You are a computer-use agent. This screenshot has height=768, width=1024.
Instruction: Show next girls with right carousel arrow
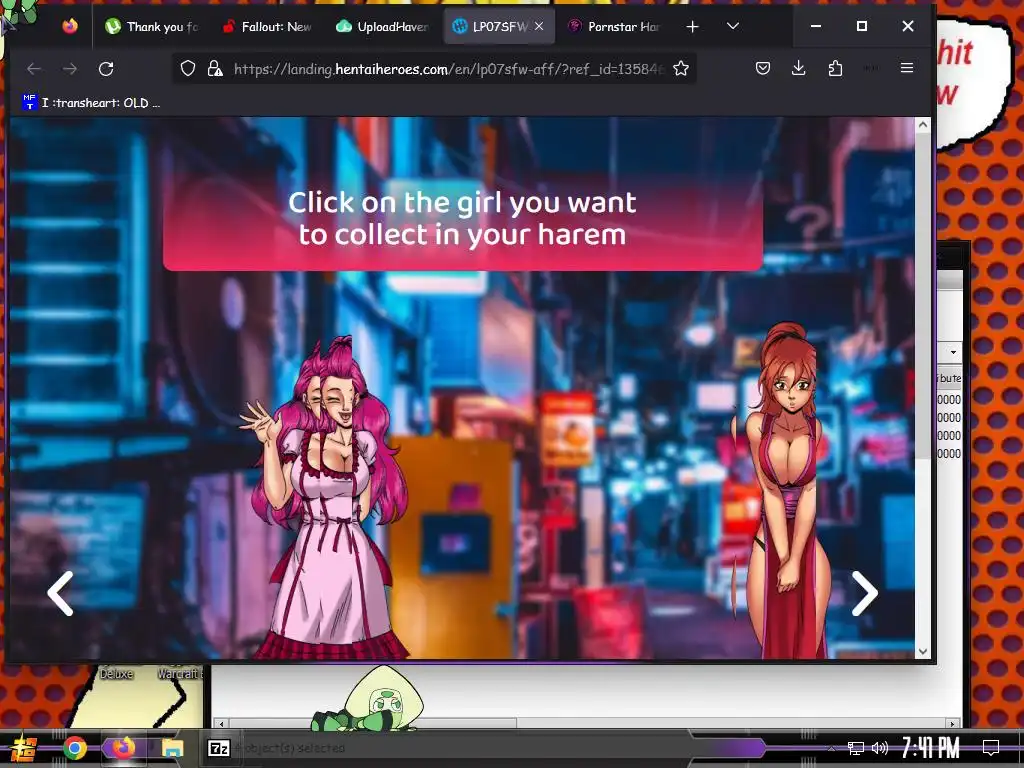(x=864, y=594)
